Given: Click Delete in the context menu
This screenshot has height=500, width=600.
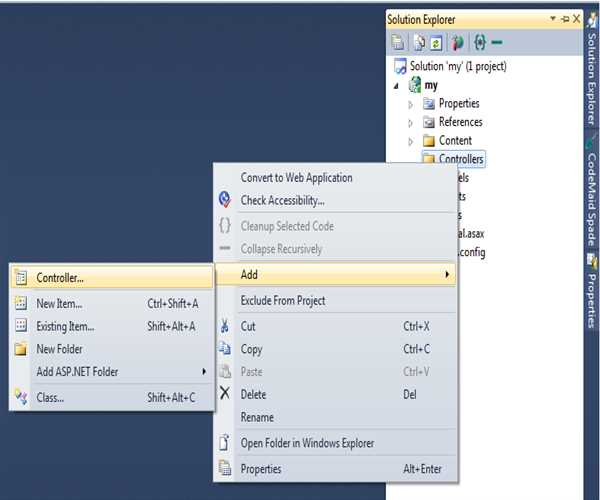Looking at the screenshot, I should [253, 394].
